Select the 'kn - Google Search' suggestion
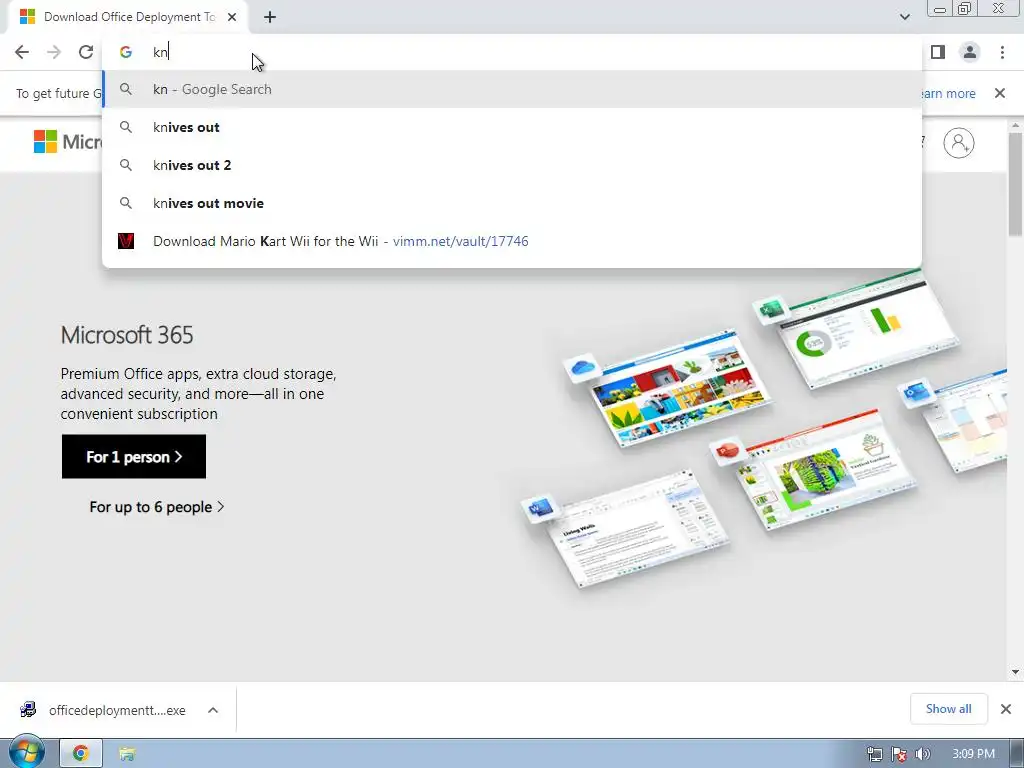This screenshot has width=1024, height=768. (x=512, y=89)
